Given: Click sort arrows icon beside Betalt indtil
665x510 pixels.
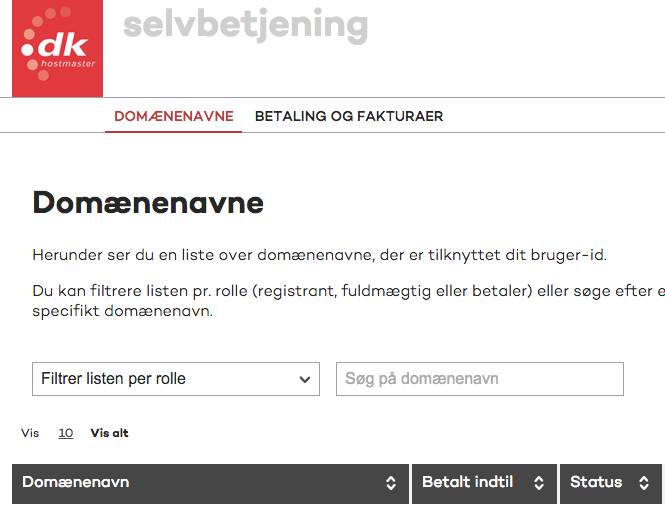Looking at the screenshot, I should tap(539, 483).
